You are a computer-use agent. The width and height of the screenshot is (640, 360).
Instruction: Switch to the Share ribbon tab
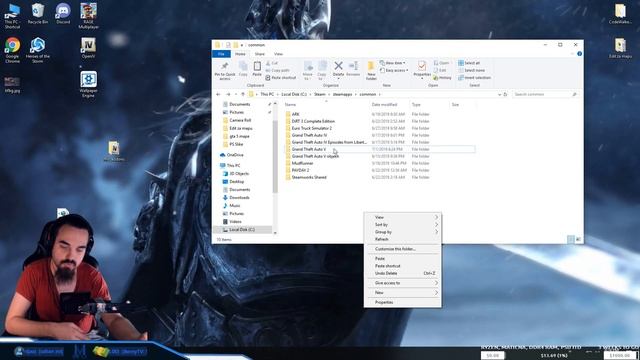(260, 54)
